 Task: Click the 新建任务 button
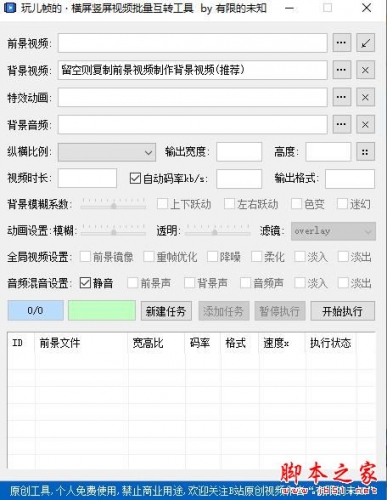click(x=166, y=311)
